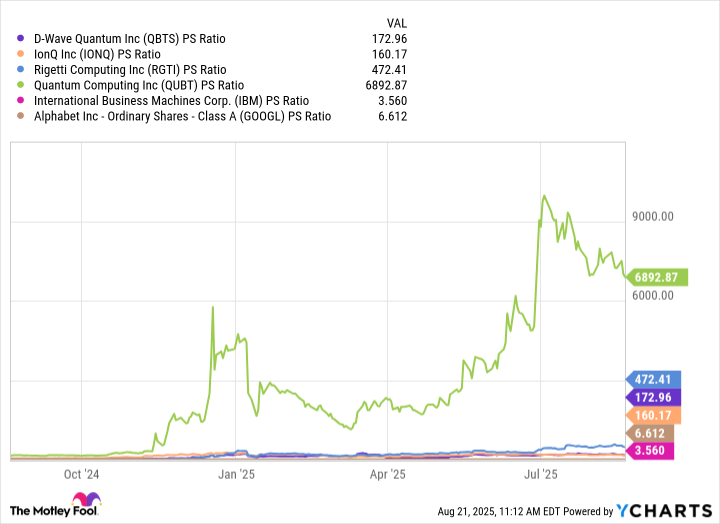Click the VAL column header
720x524 pixels.
(396, 23)
